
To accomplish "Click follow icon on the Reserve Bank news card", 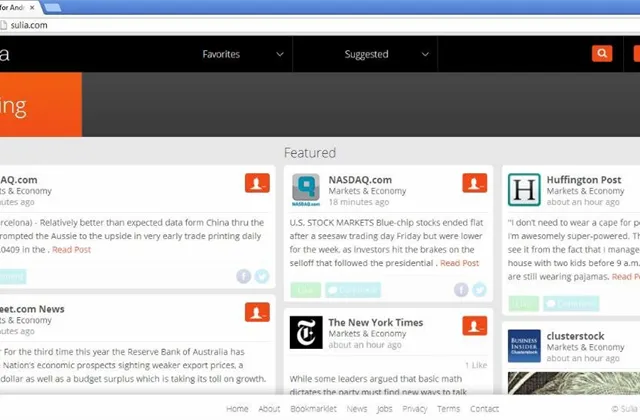I will [x=257, y=312].
